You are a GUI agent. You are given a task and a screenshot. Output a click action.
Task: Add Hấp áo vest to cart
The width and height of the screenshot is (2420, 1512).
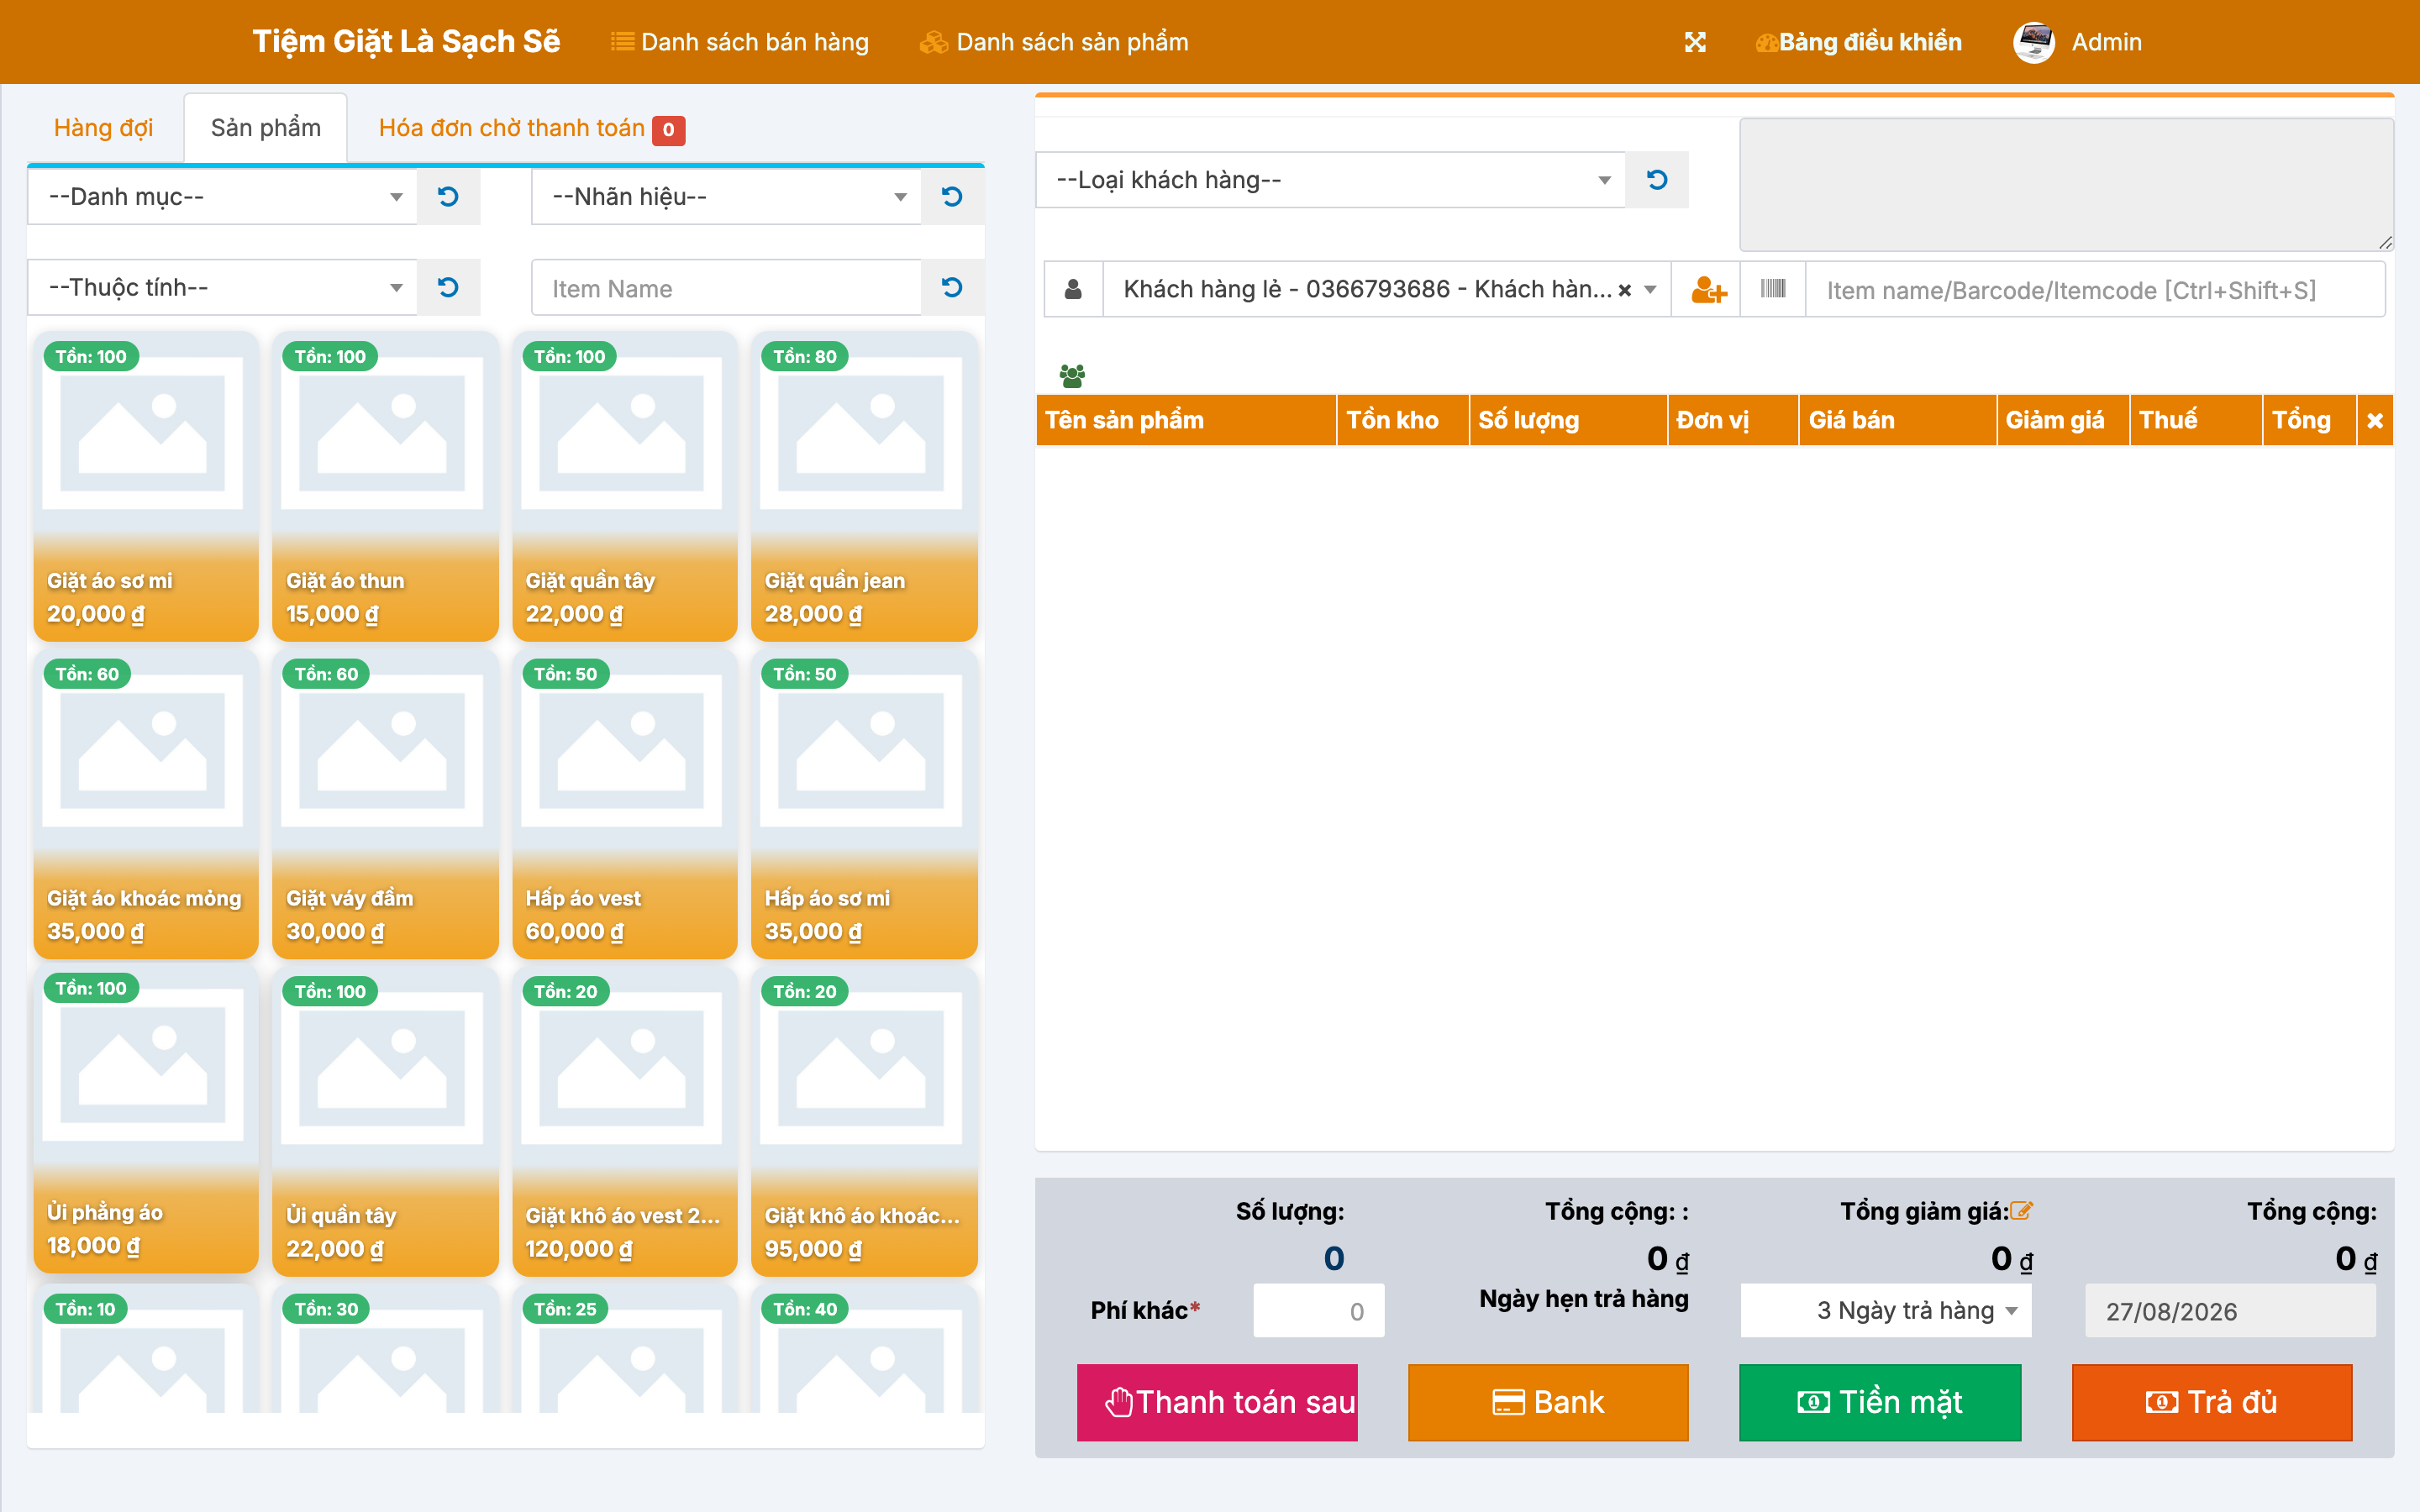[x=625, y=805]
